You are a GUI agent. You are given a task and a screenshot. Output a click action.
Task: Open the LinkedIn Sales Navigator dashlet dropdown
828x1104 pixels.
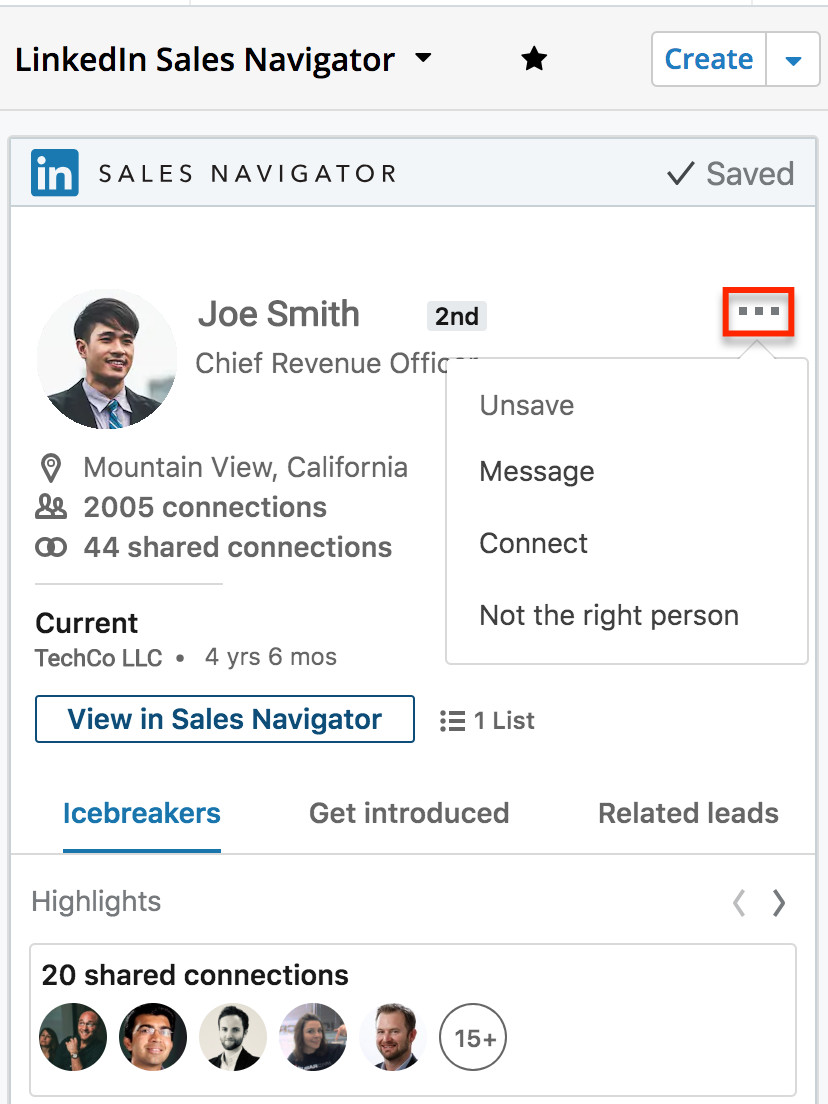tap(423, 58)
